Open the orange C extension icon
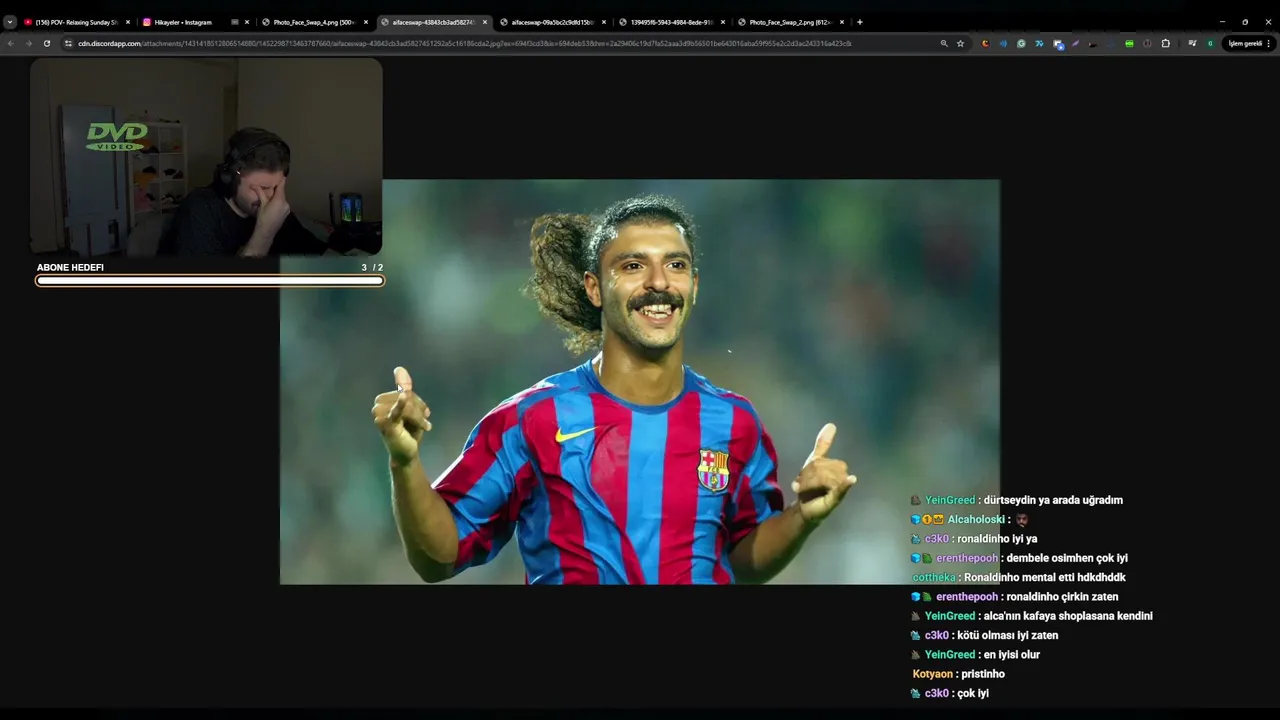 coord(985,43)
